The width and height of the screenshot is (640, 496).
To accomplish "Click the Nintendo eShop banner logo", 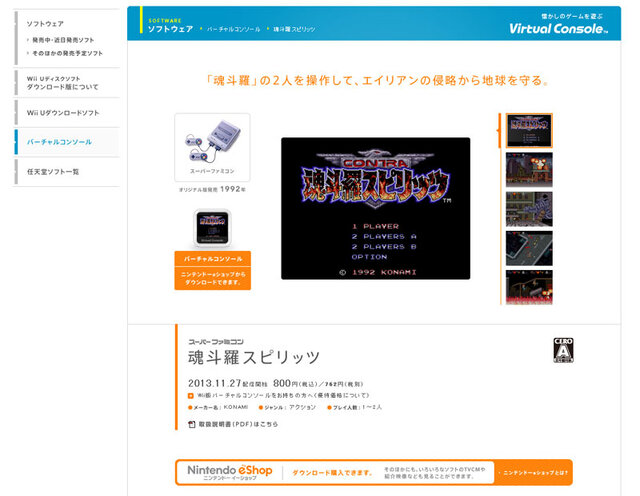I will point(230,472).
